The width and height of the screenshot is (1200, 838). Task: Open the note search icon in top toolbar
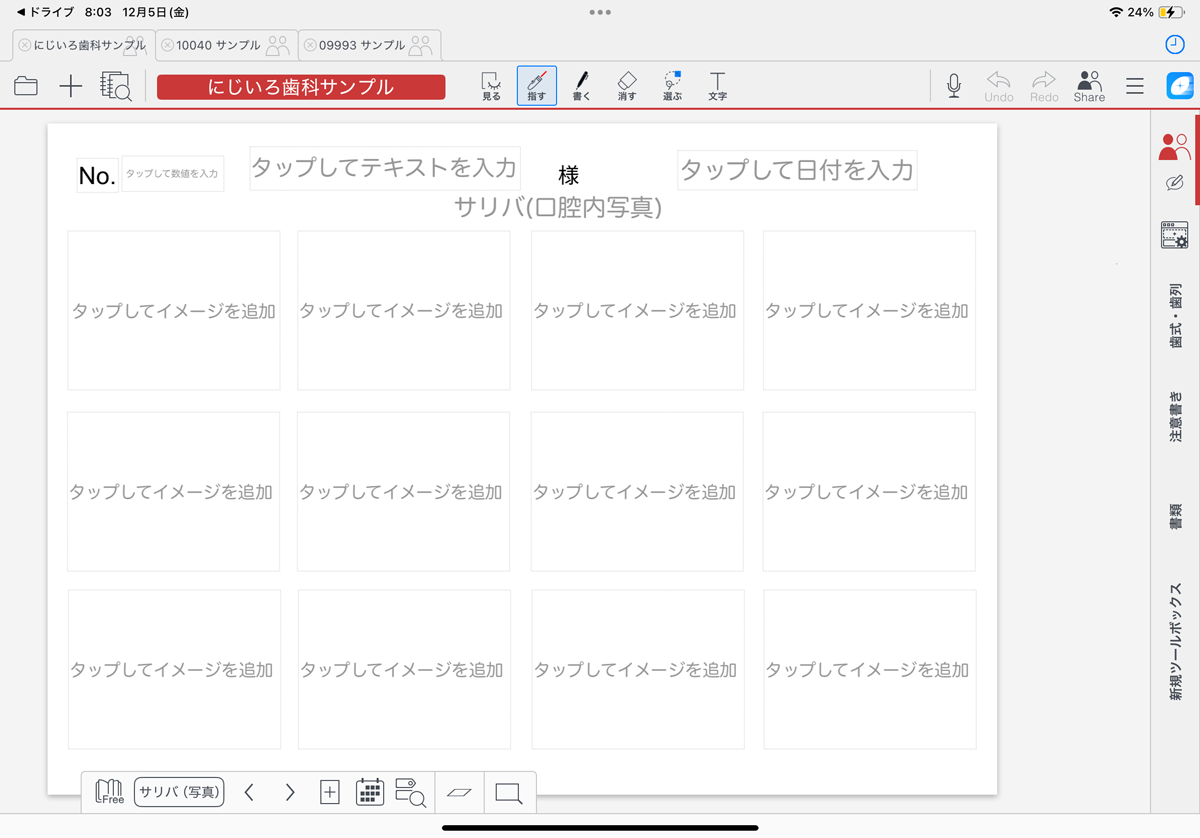pos(116,87)
